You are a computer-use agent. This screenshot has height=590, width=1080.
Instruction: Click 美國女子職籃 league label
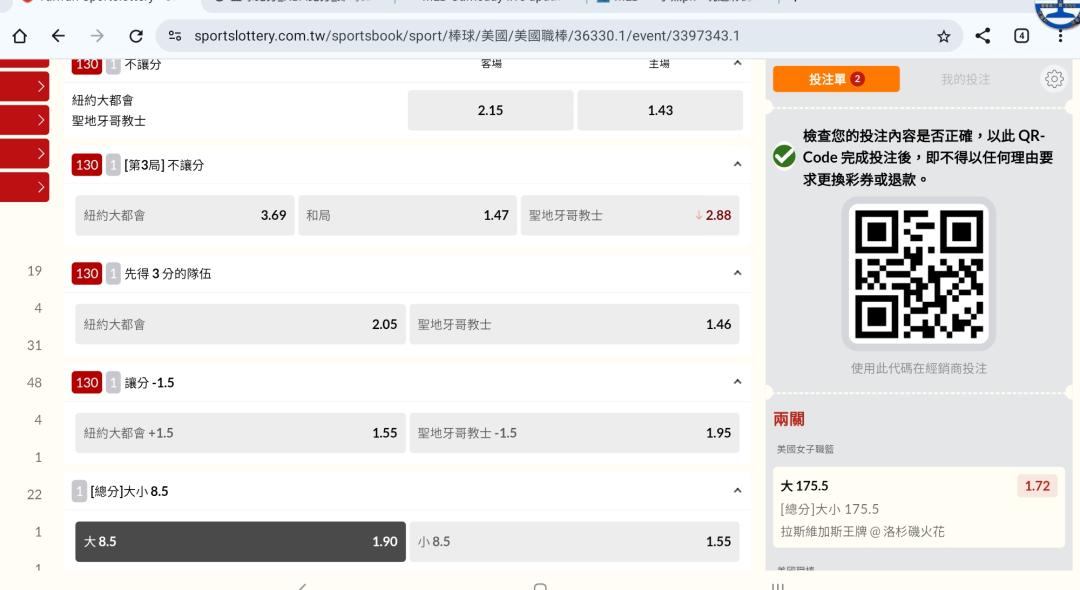pos(805,449)
